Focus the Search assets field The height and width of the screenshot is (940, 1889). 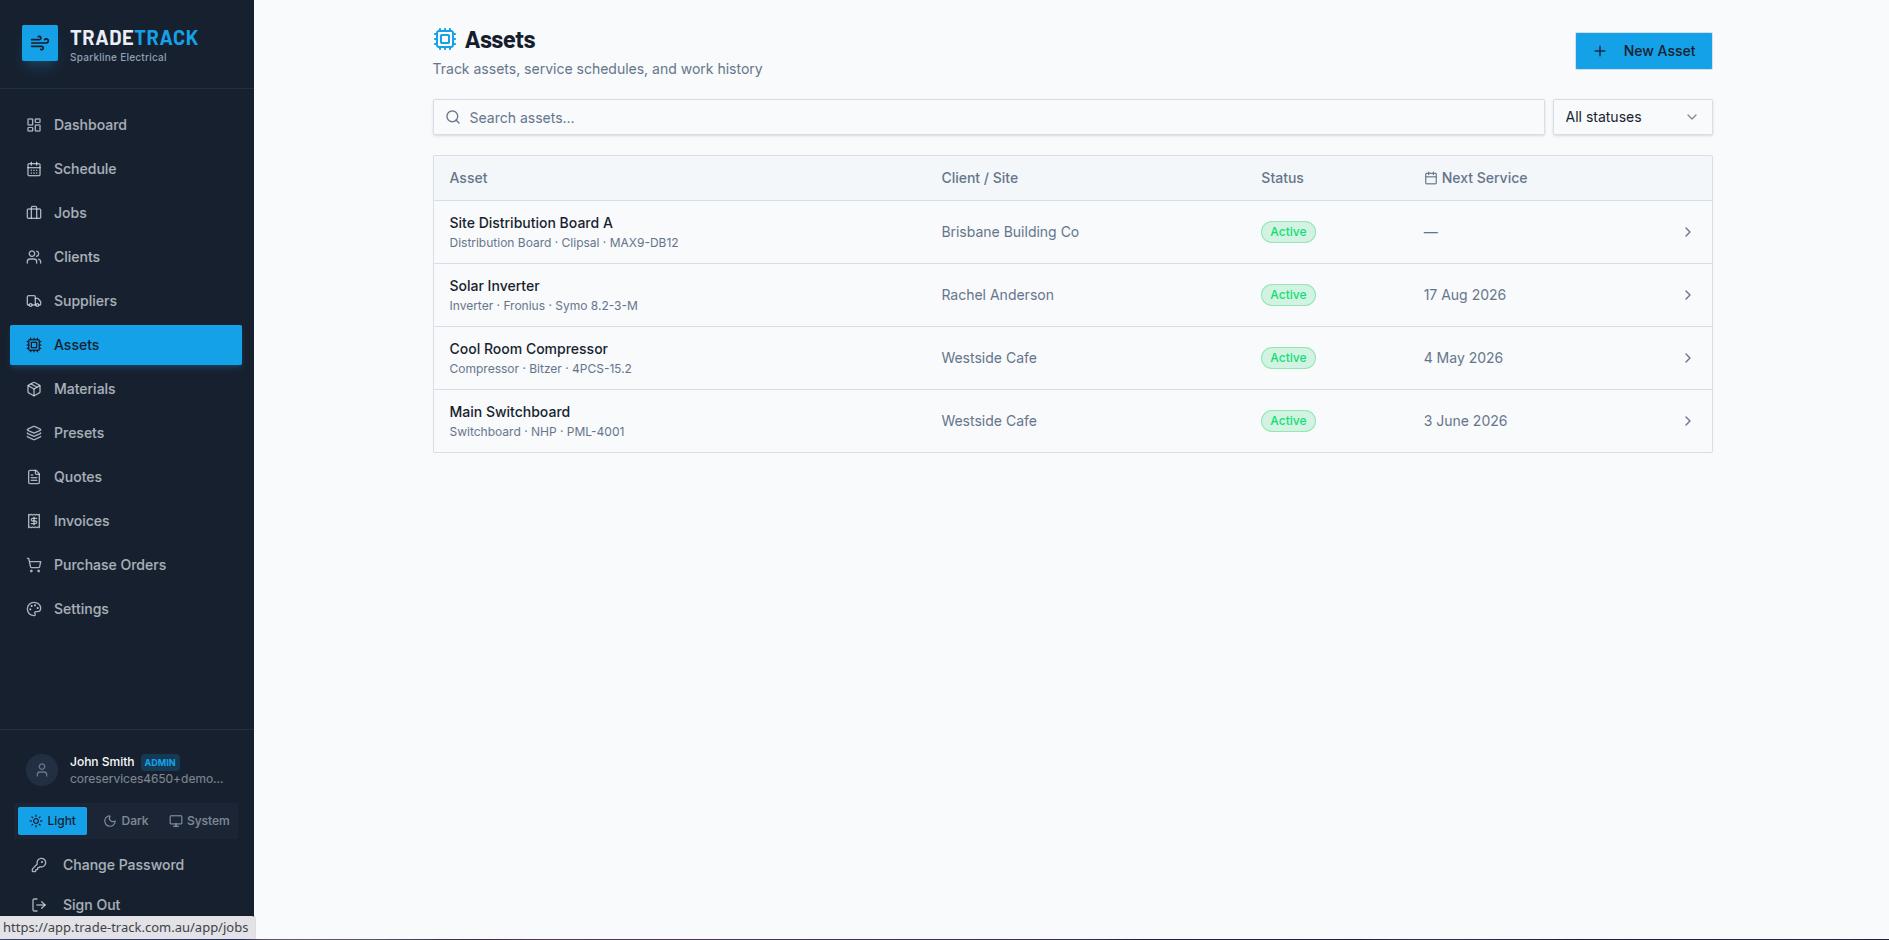(988, 117)
